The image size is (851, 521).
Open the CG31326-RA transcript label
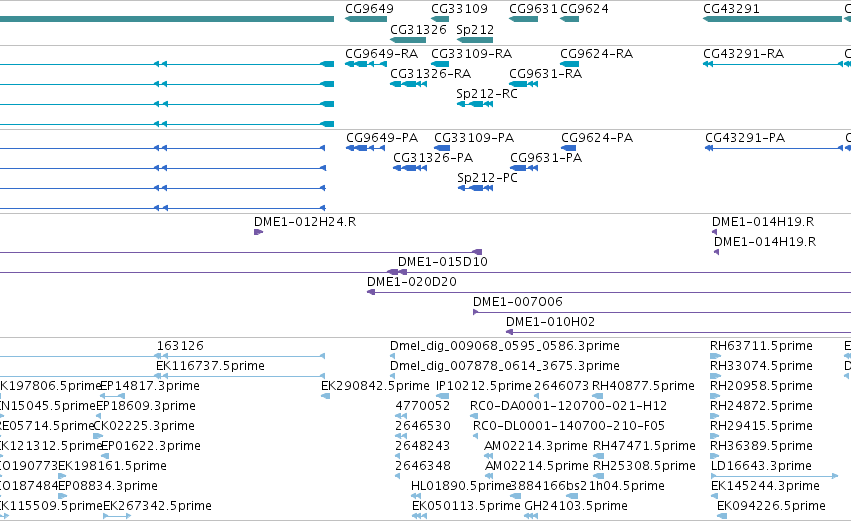click(430, 74)
